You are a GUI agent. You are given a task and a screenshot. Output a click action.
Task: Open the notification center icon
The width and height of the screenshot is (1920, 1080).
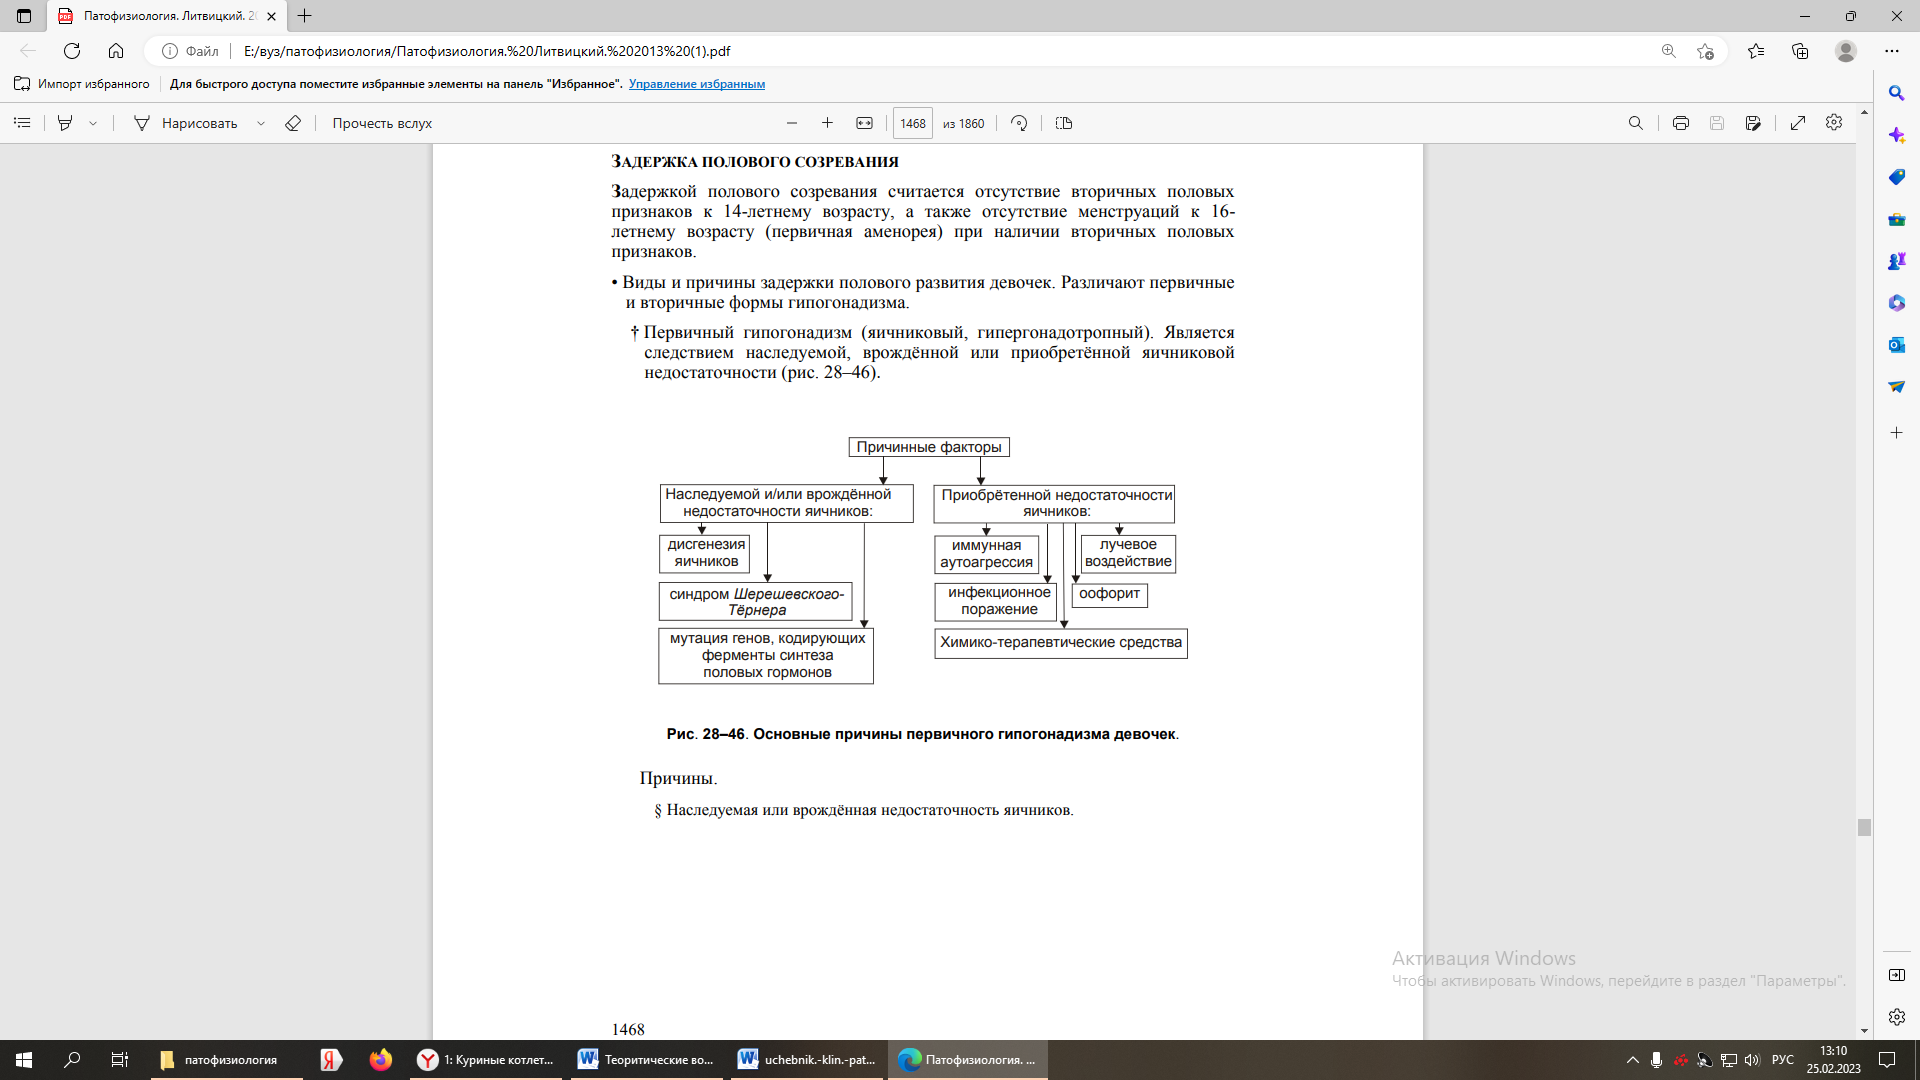click(1887, 1060)
